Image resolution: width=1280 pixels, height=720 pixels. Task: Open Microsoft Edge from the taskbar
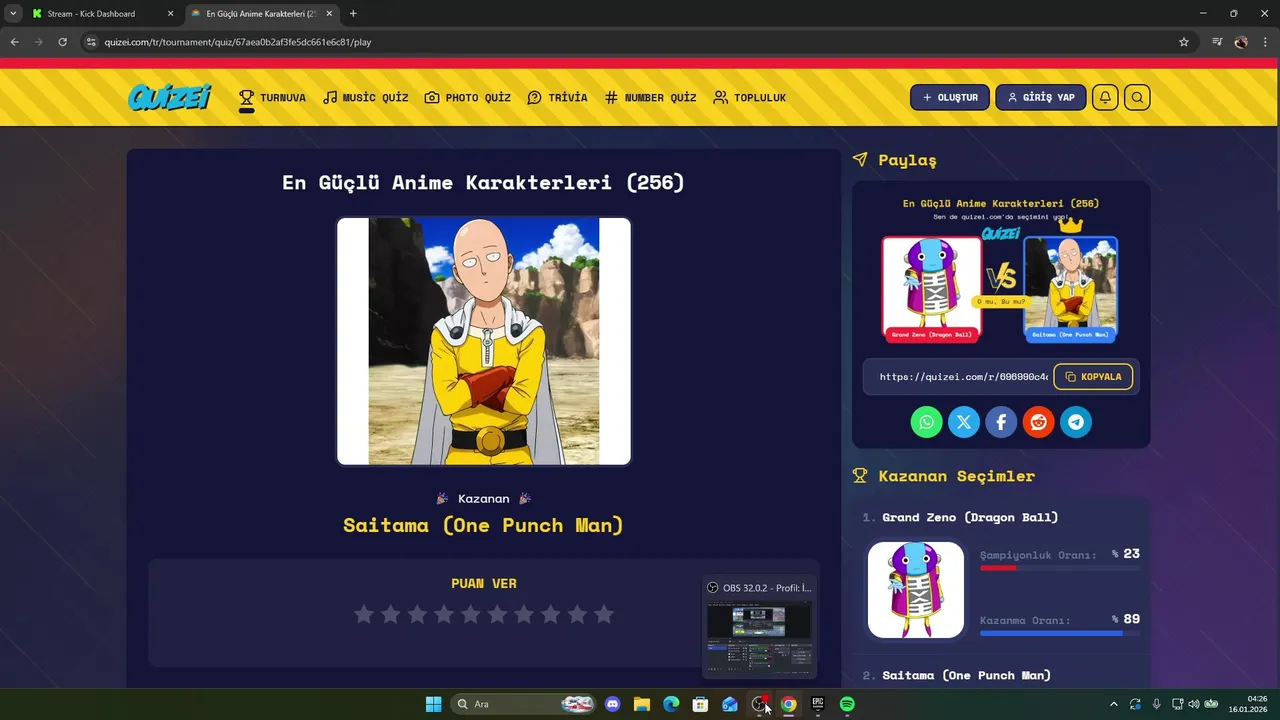(x=671, y=704)
